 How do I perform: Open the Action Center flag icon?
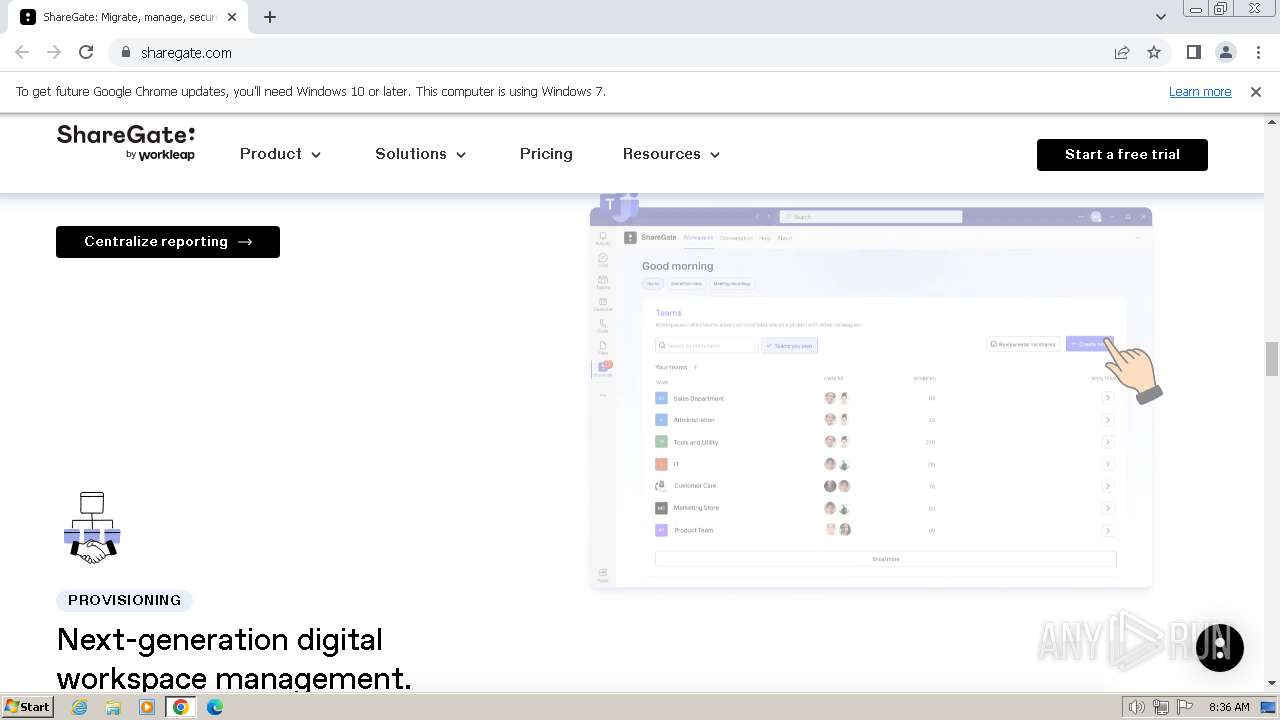pos(1184,707)
